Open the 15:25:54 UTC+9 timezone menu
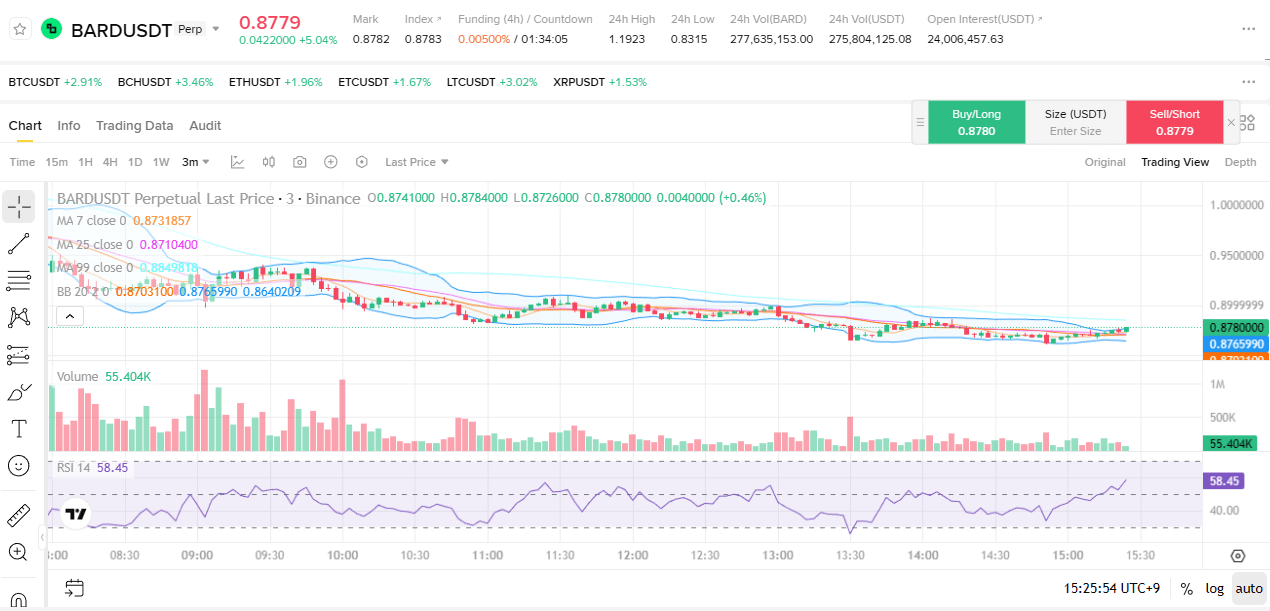The image size is (1270, 611). pyautogui.click(x=1111, y=588)
